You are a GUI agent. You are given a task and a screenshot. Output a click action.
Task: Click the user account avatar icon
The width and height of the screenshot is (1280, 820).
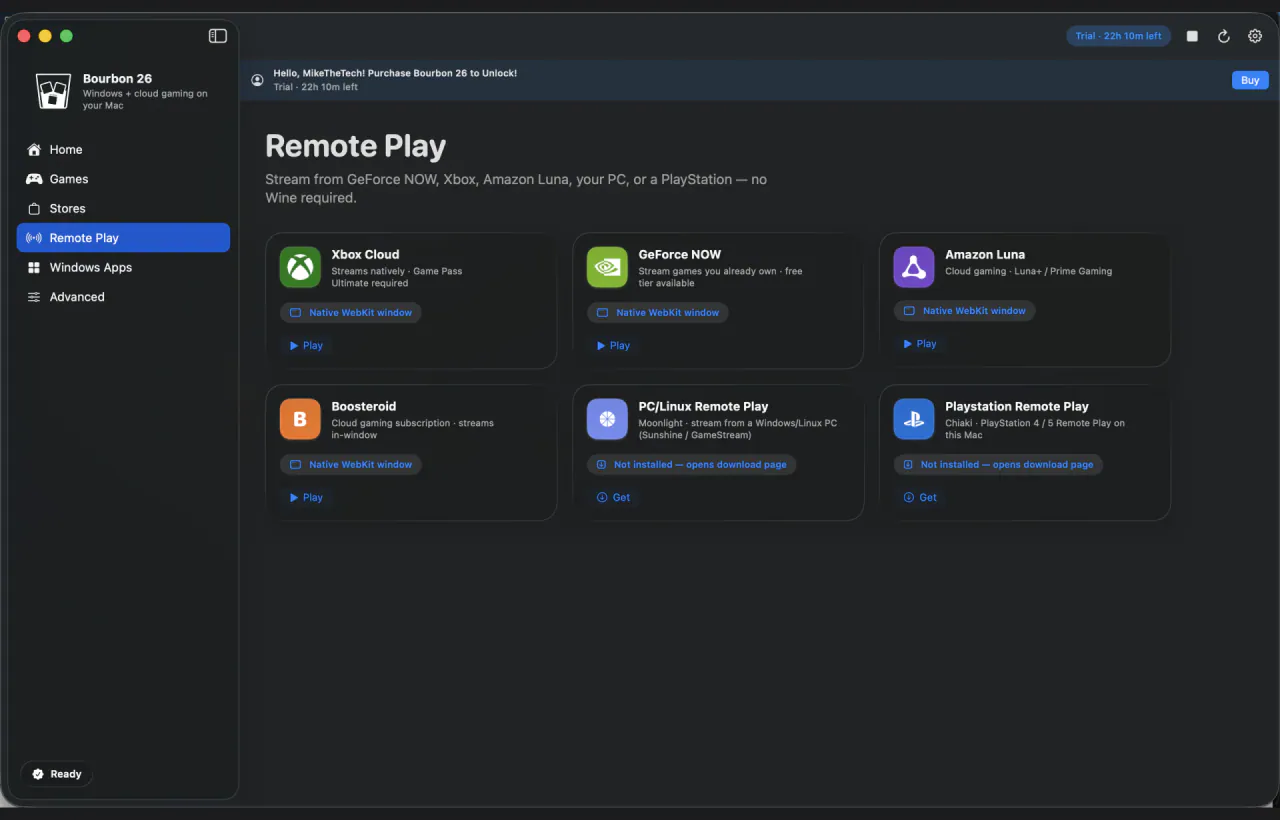(x=258, y=80)
